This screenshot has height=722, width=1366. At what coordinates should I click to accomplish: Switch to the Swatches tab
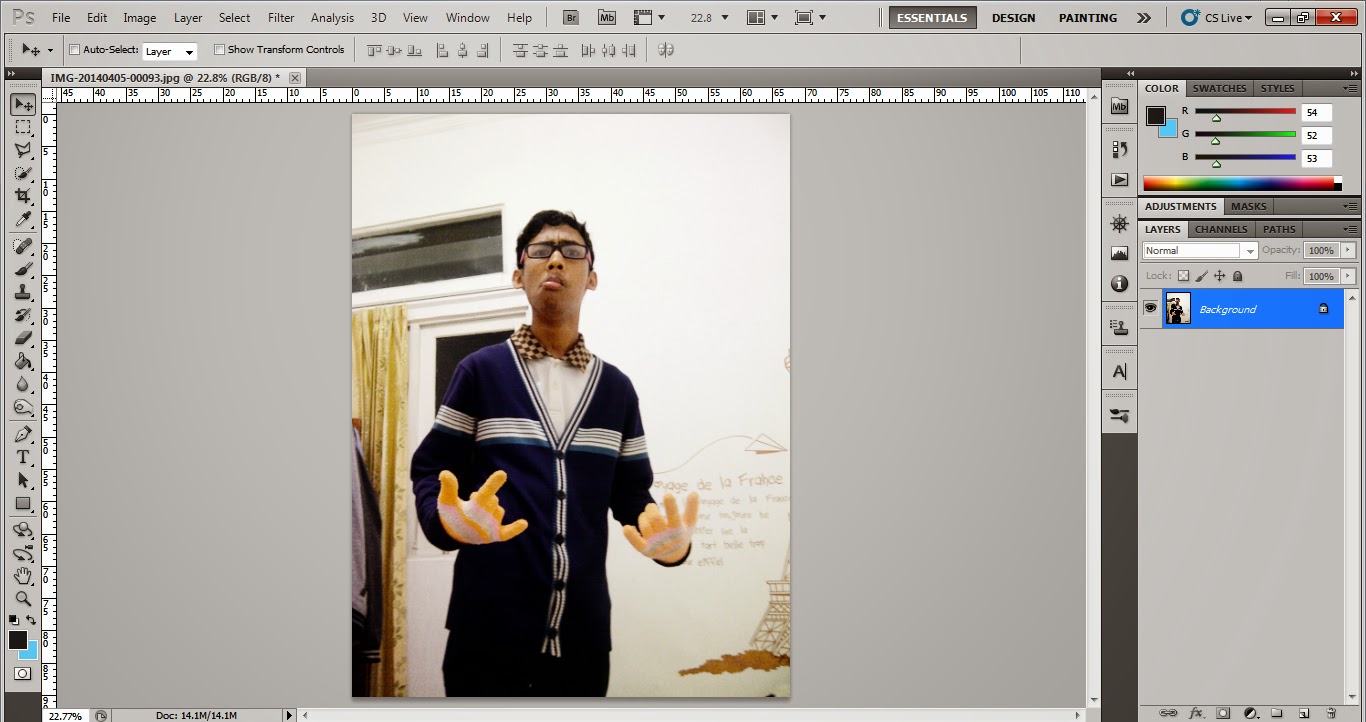click(1219, 88)
